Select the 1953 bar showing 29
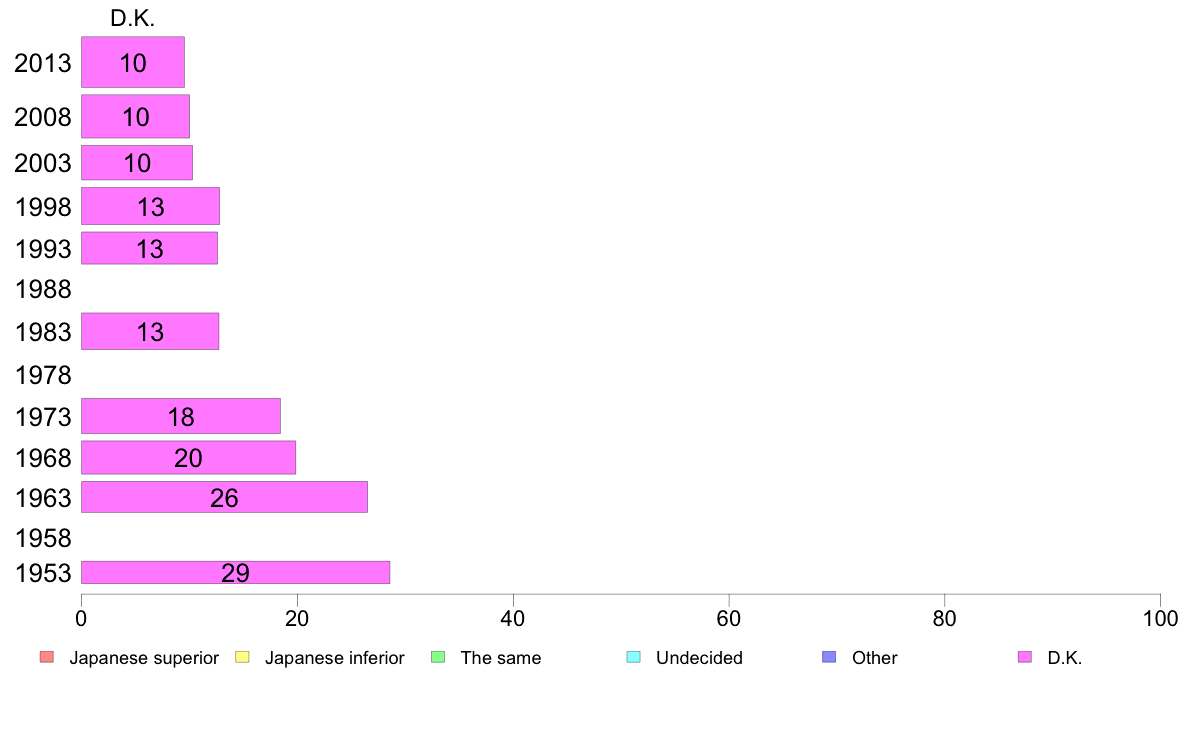This screenshot has height=736, width=1188. point(236,573)
